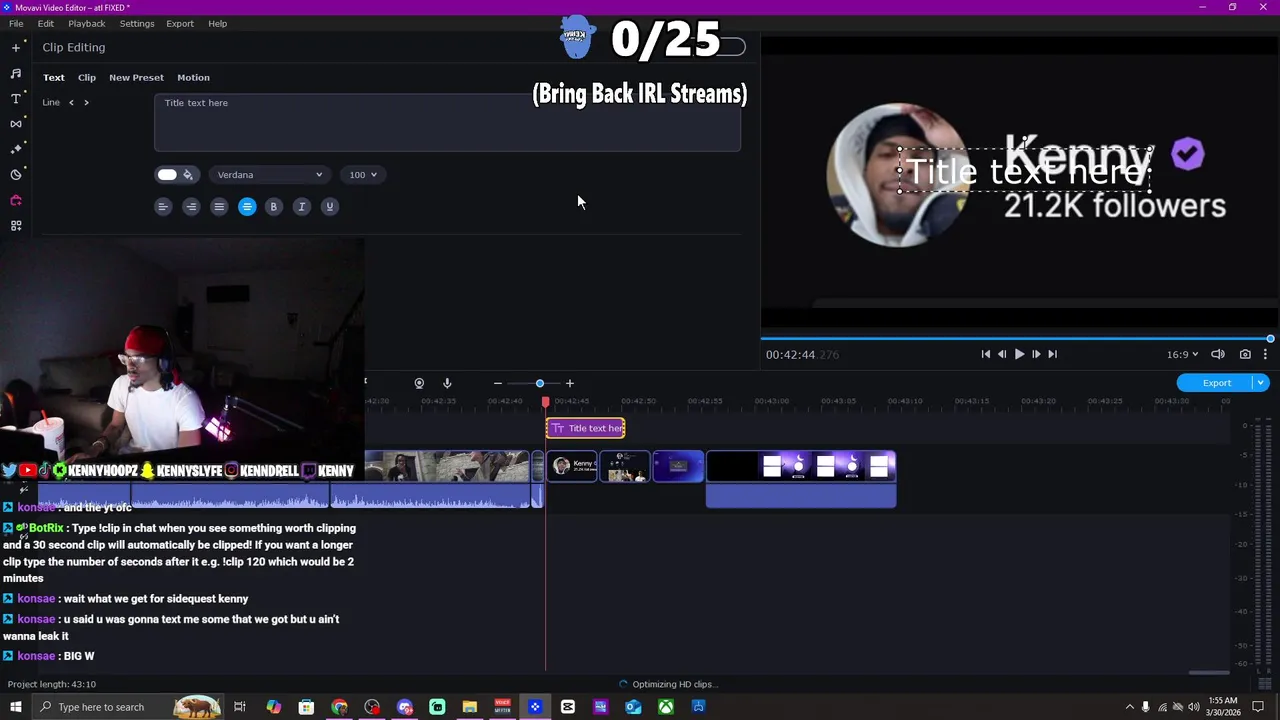Open the font size 100 dropdown

[x=363, y=175]
